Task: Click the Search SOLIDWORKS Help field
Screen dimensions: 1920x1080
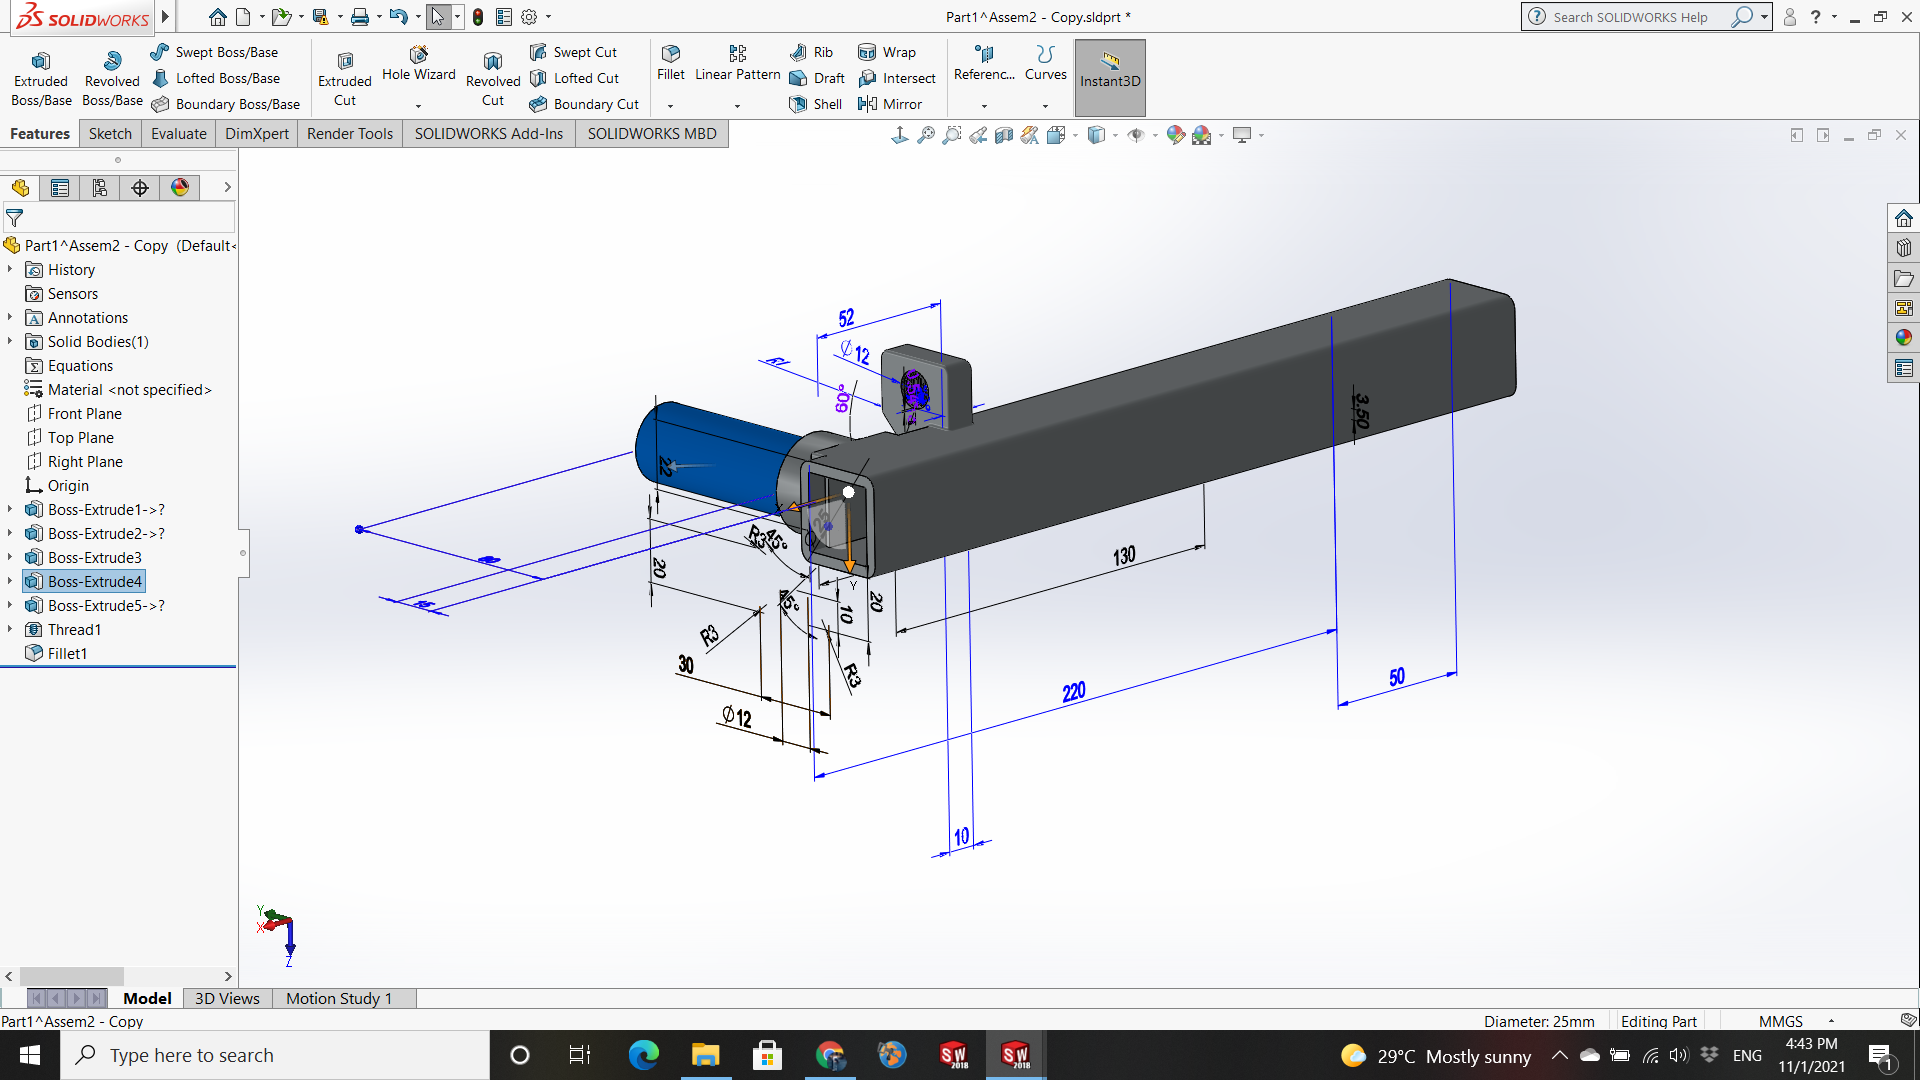Action: pyautogui.click(x=1632, y=17)
